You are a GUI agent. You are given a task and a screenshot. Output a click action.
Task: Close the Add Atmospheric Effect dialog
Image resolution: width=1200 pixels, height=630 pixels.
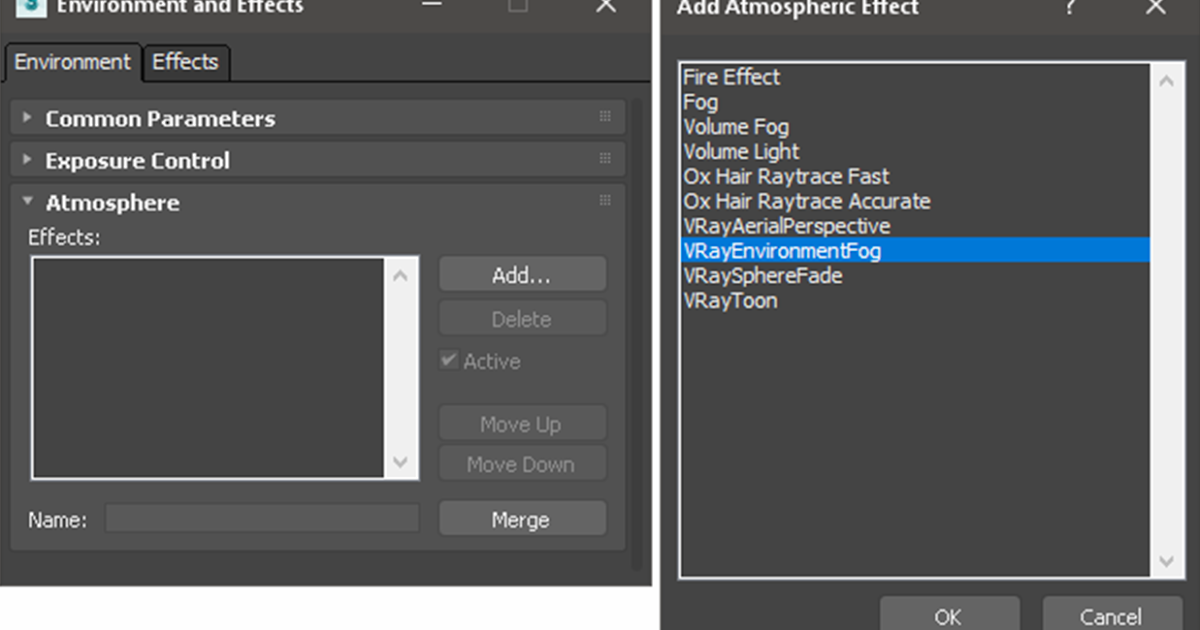coord(1155,7)
